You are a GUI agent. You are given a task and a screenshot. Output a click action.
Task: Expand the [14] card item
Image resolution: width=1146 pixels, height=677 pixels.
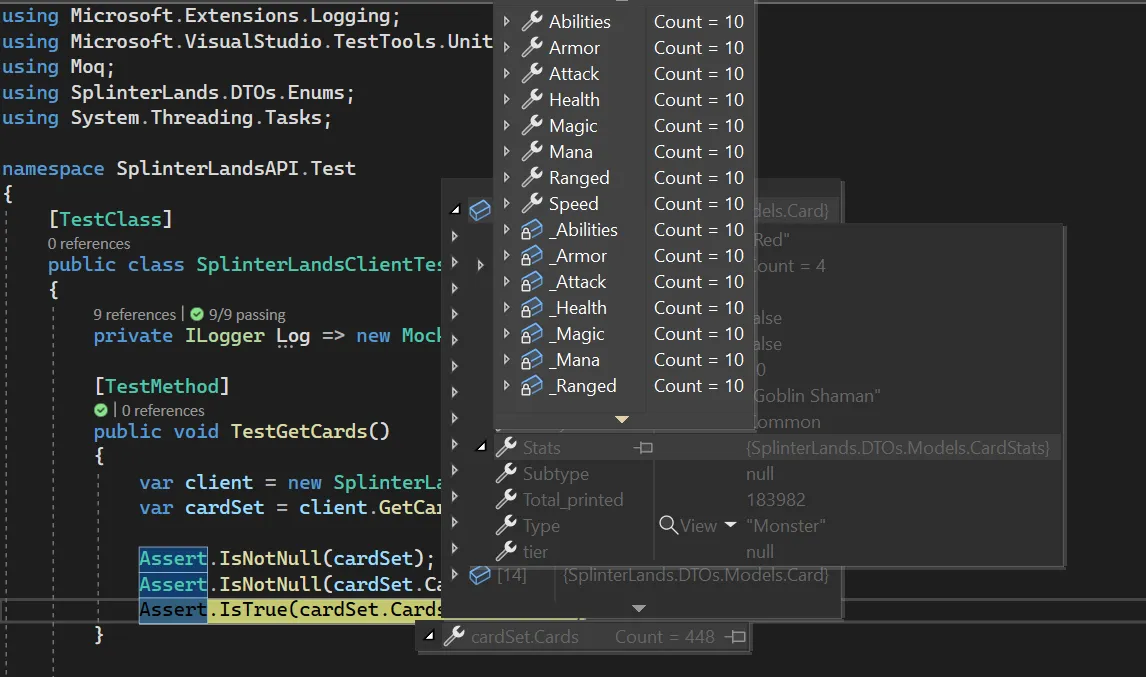click(455, 575)
